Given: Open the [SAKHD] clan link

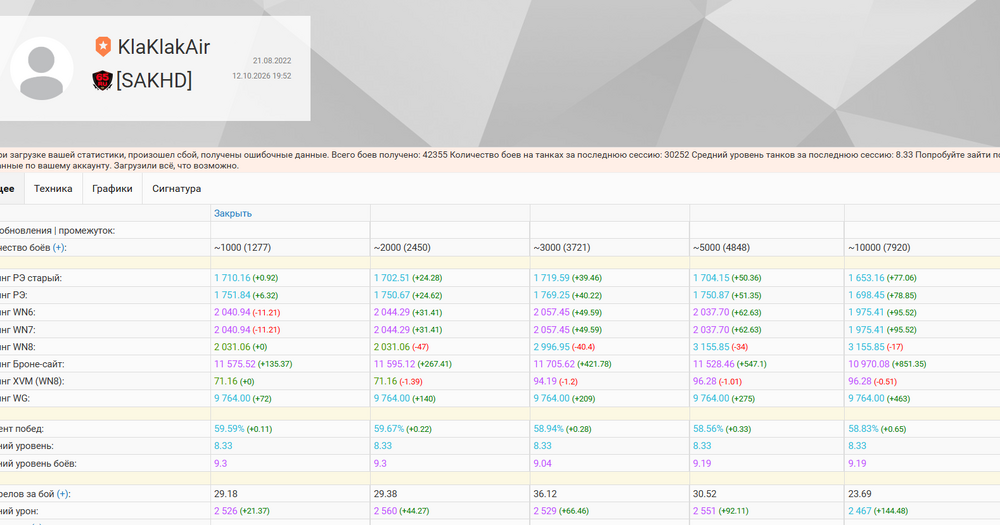Looking at the screenshot, I should click(154, 80).
